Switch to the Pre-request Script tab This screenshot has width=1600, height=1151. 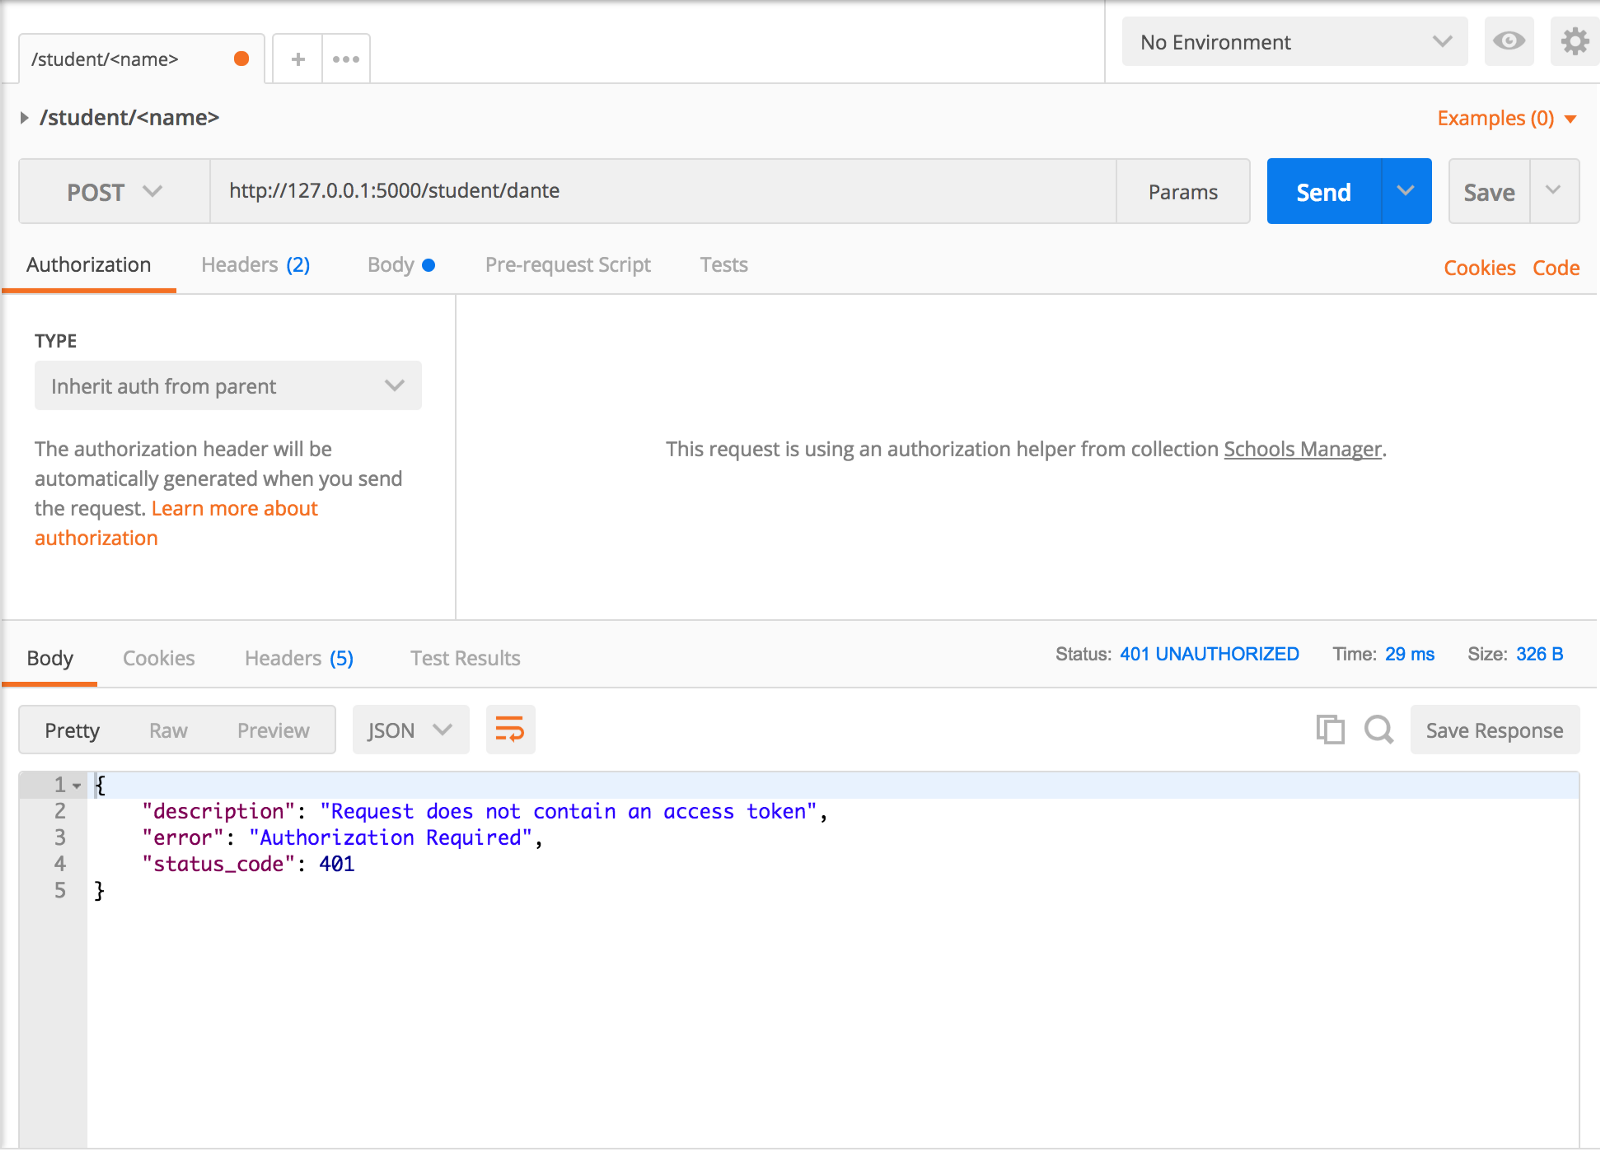[x=567, y=265]
